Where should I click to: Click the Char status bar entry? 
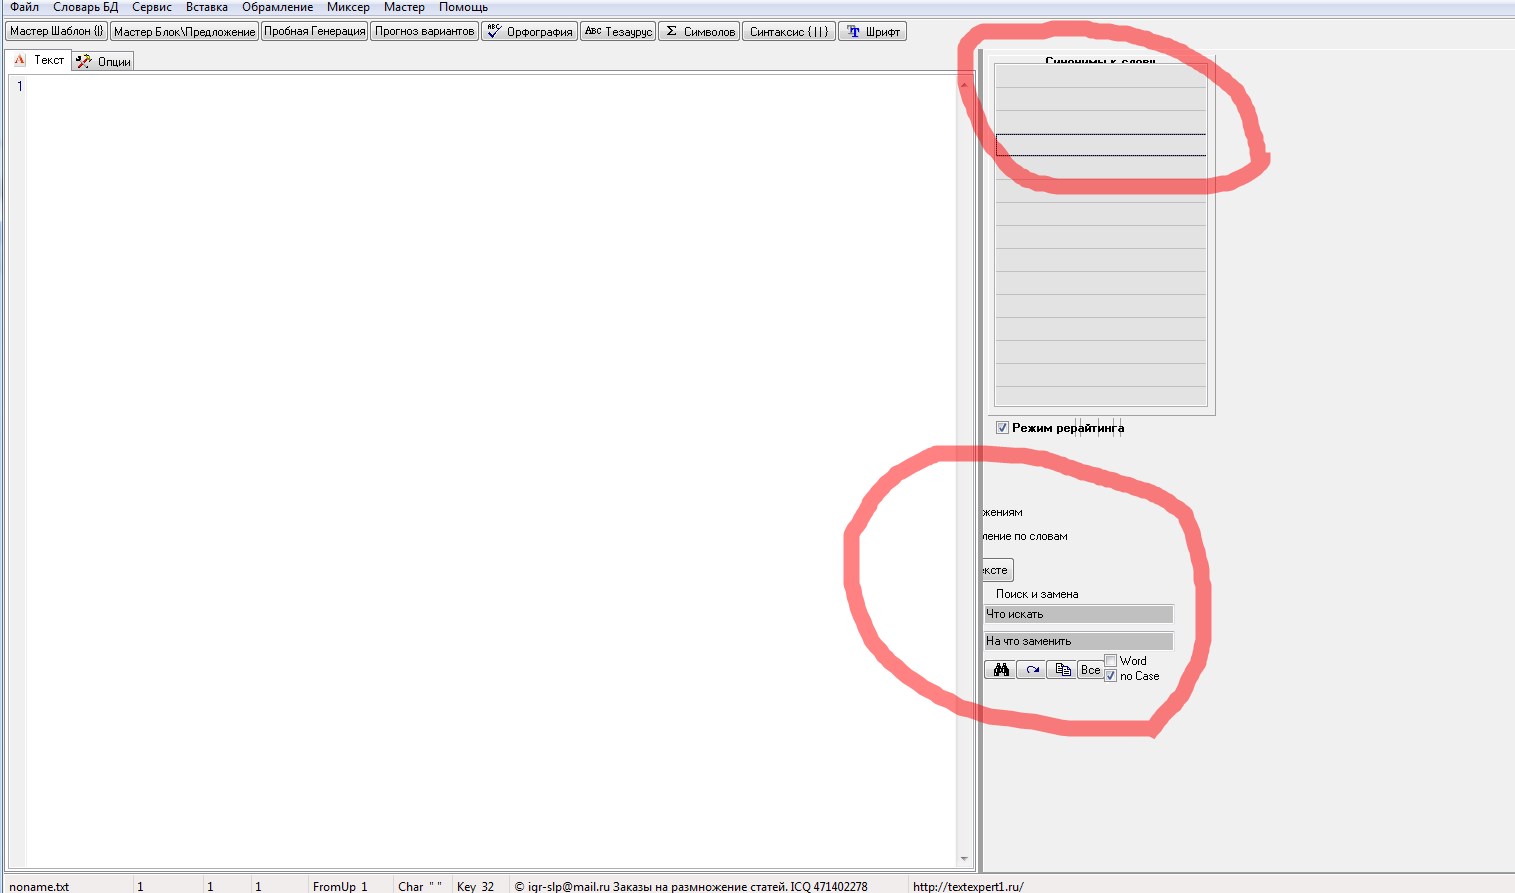[420, 886]
